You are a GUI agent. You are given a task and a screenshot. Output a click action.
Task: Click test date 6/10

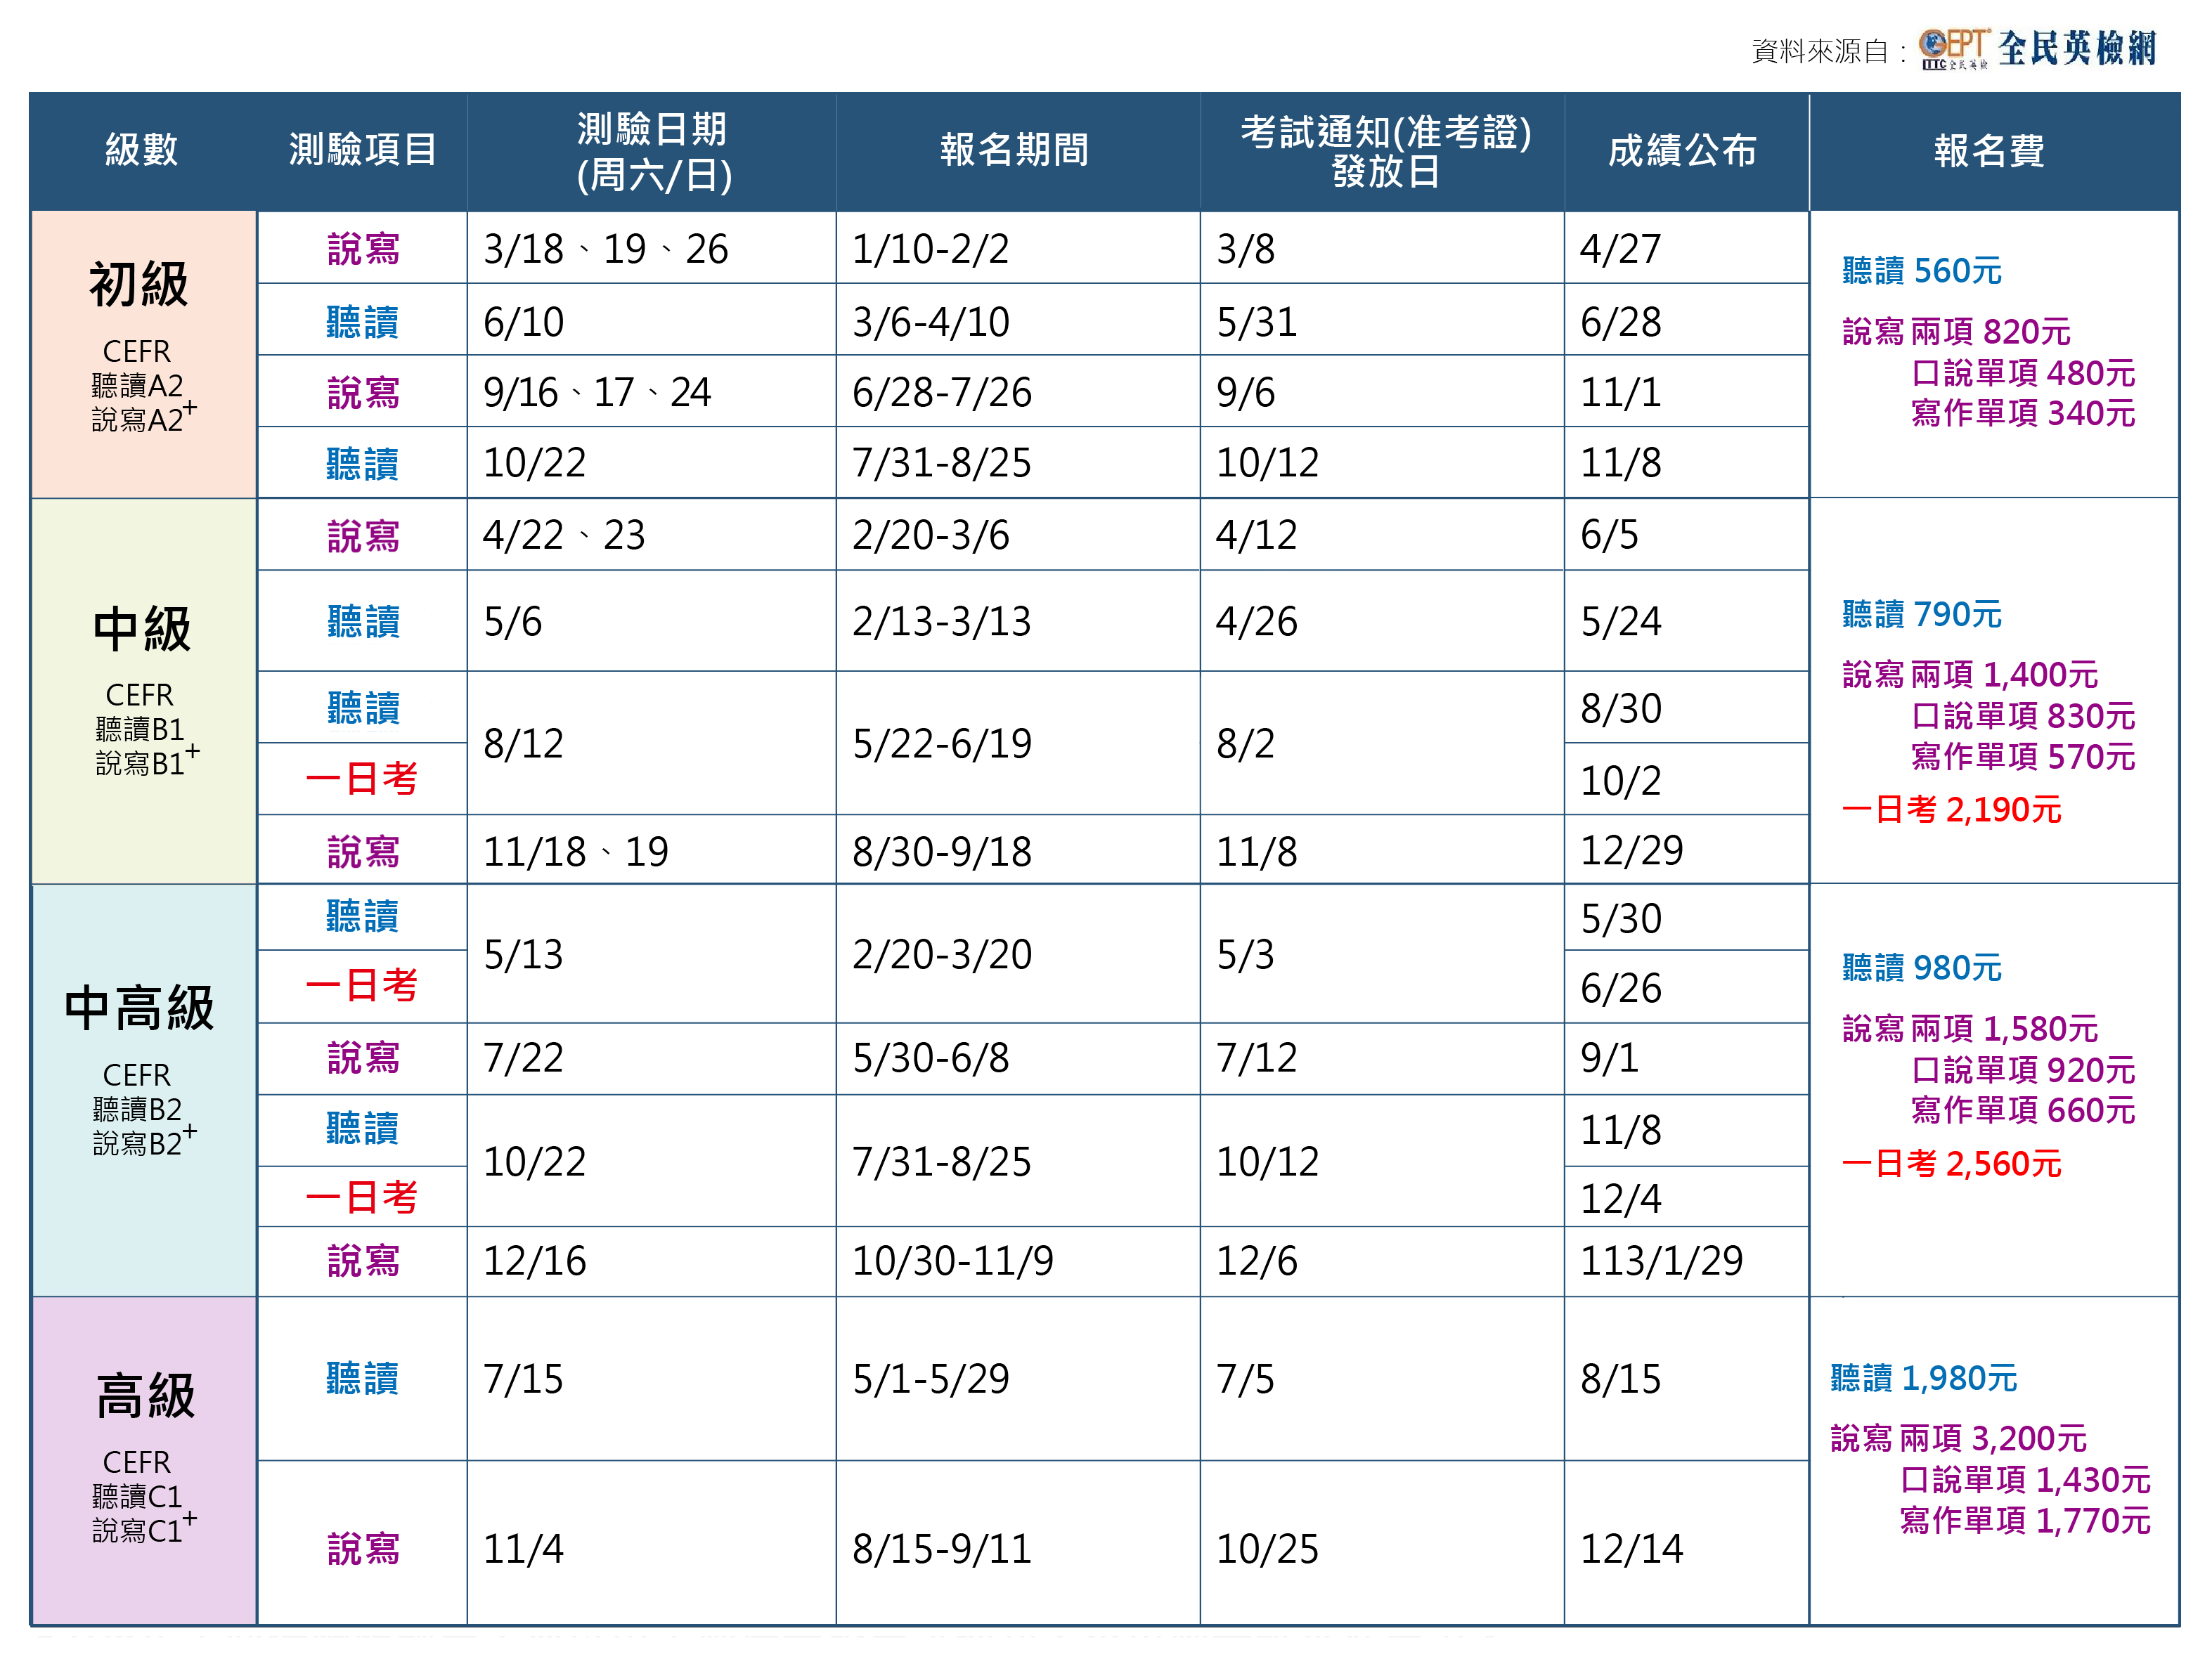point(523,322)
